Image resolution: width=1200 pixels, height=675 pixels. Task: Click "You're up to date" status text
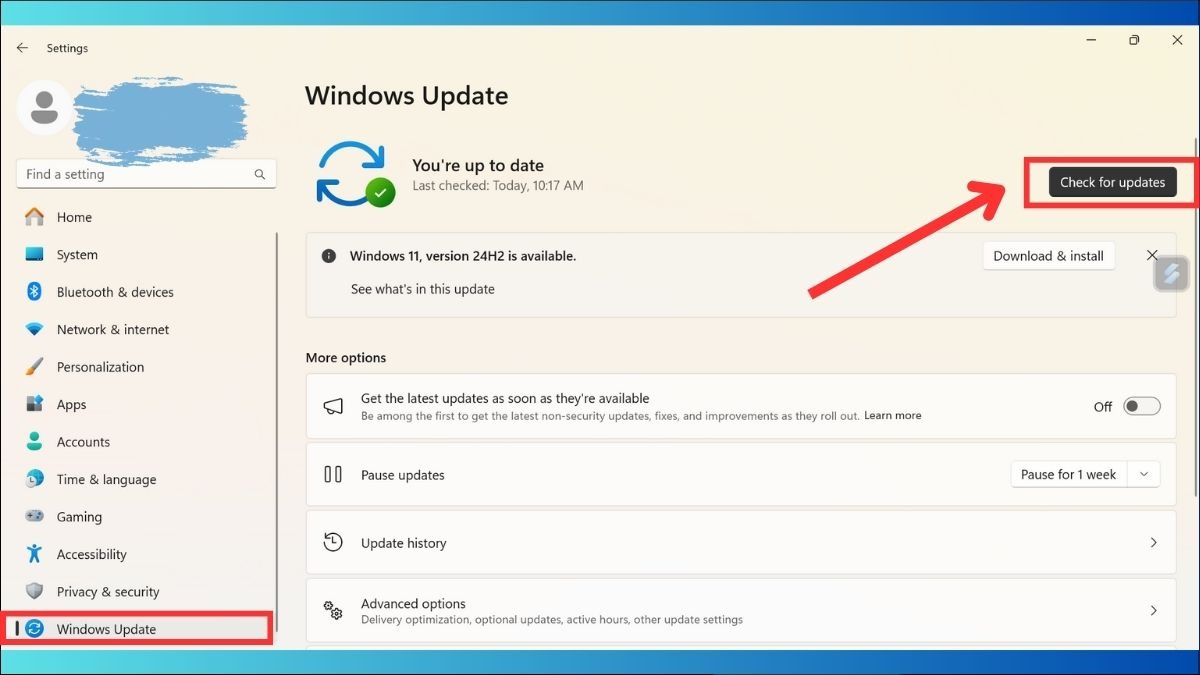(x=478, y=165)
